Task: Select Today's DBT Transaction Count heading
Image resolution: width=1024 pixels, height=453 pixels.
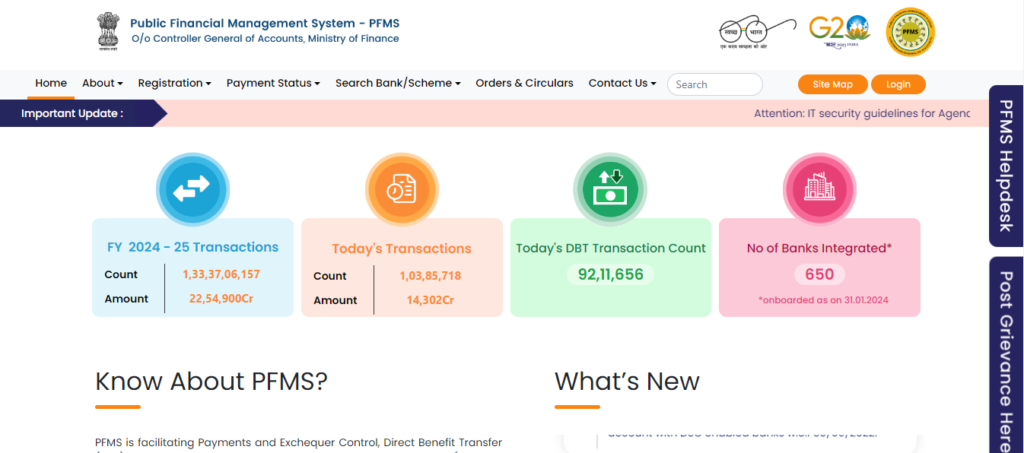Action: tap(611, 248)
